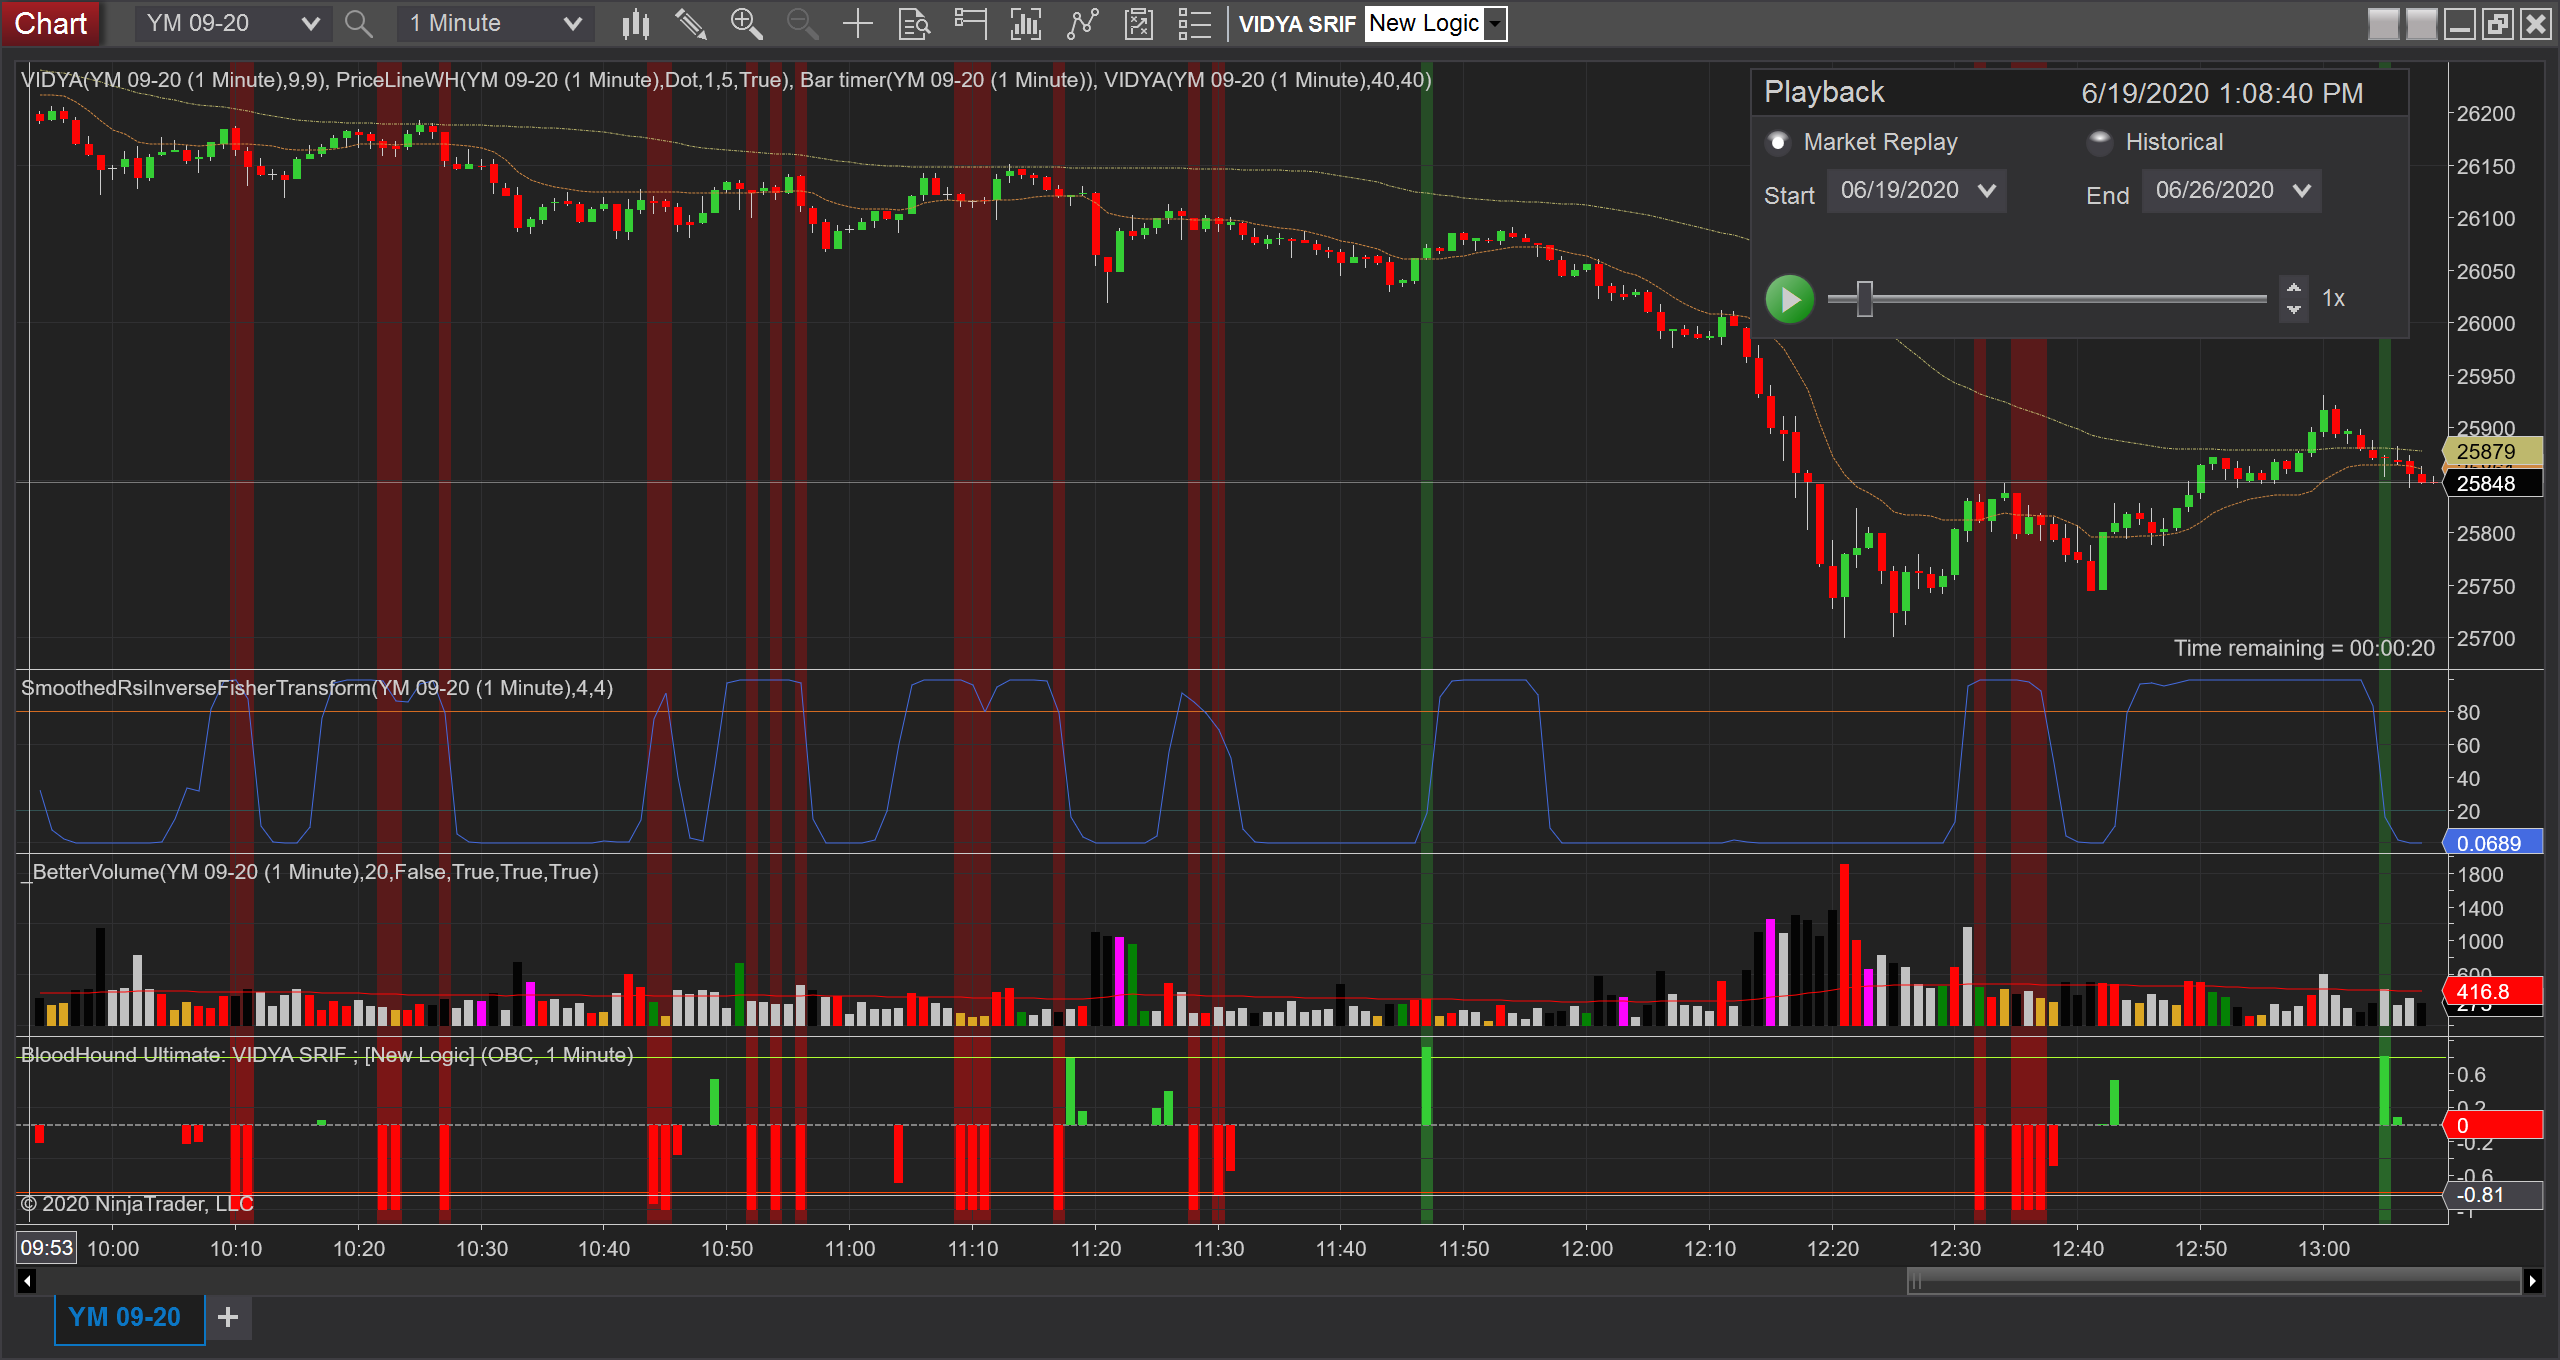The width and height of the screenshot is (2560, 1360).
Task: Click the 1x playback speed label
Action: pos(2333,298)
